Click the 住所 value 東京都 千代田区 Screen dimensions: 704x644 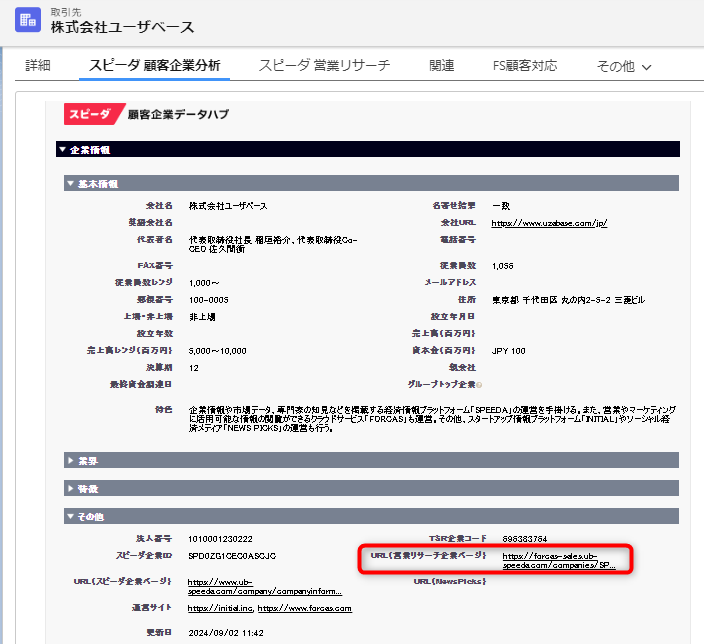[568, 300]
